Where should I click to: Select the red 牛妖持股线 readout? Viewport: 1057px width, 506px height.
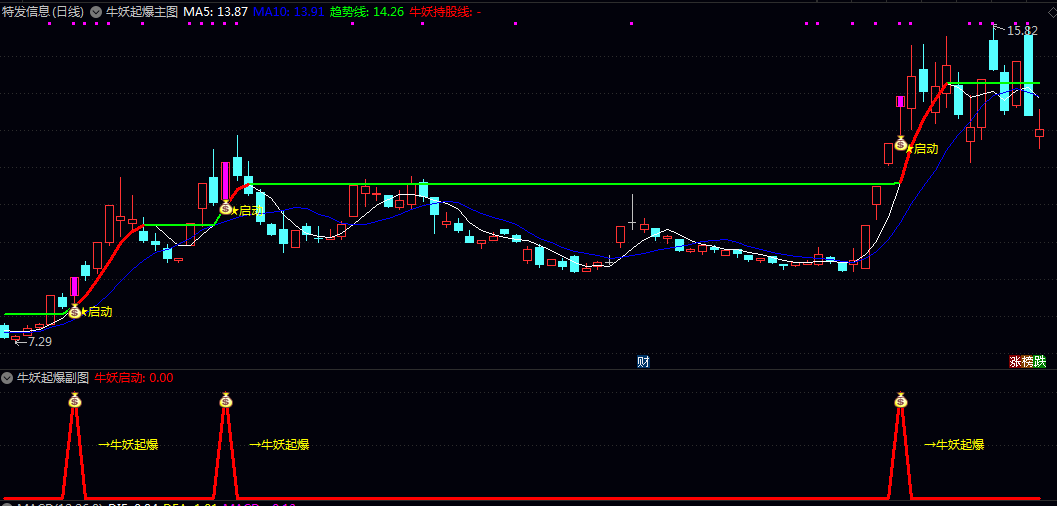tap(445, 11)
